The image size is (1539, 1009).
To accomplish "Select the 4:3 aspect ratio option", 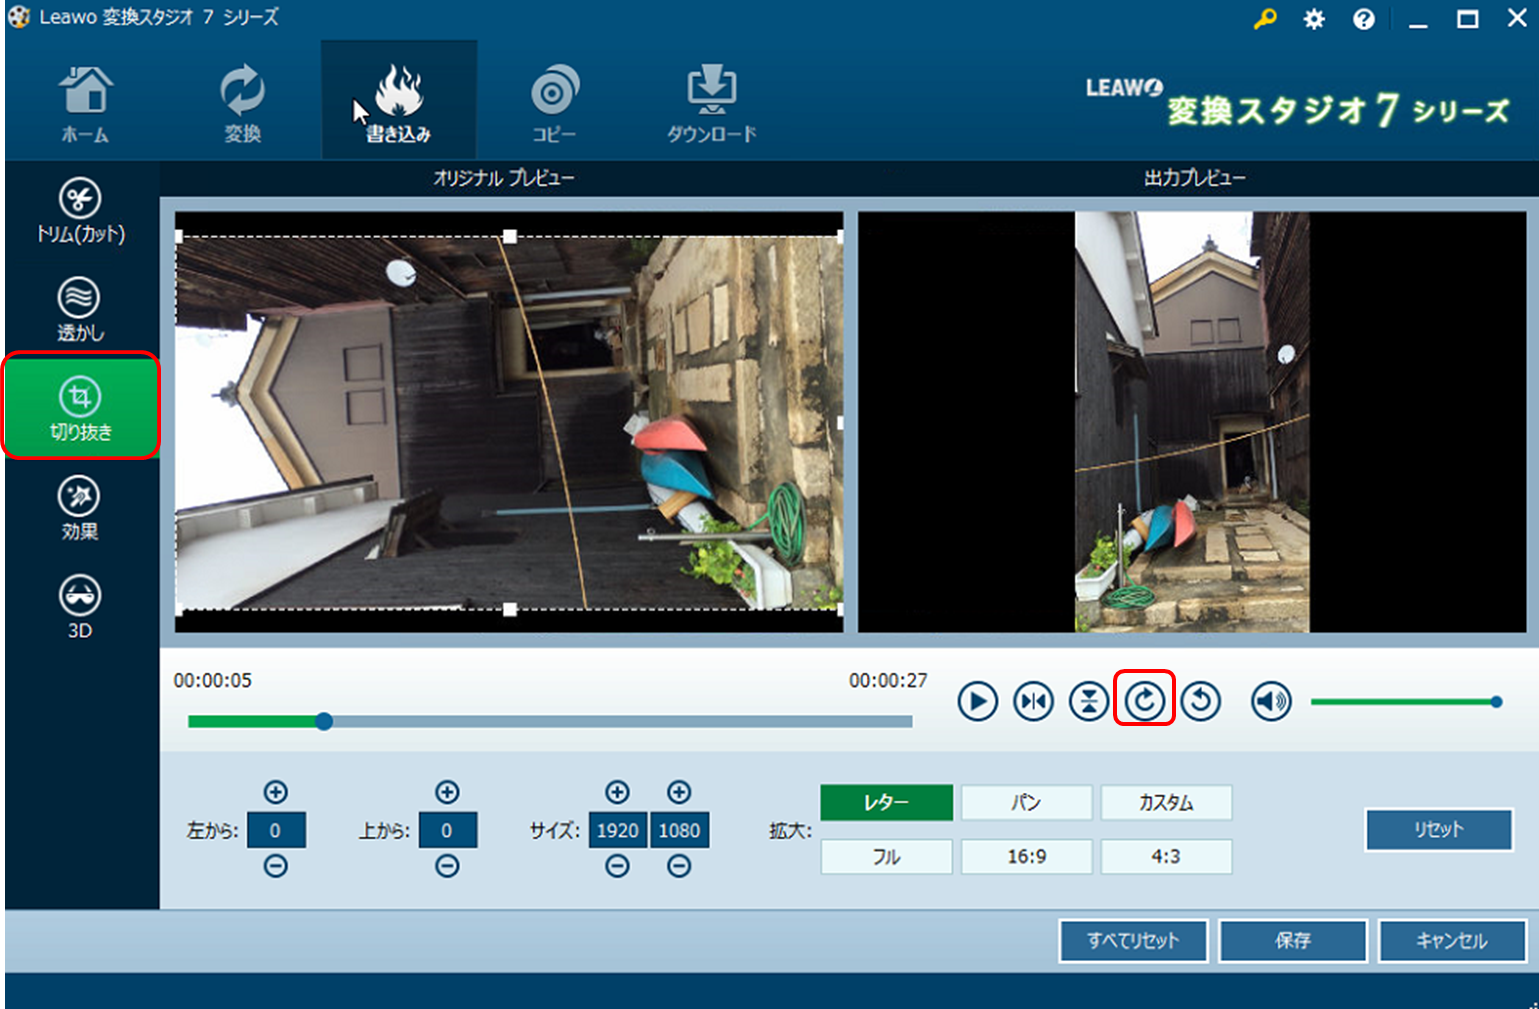I will pyautogui.click(x=1165, y=856).
